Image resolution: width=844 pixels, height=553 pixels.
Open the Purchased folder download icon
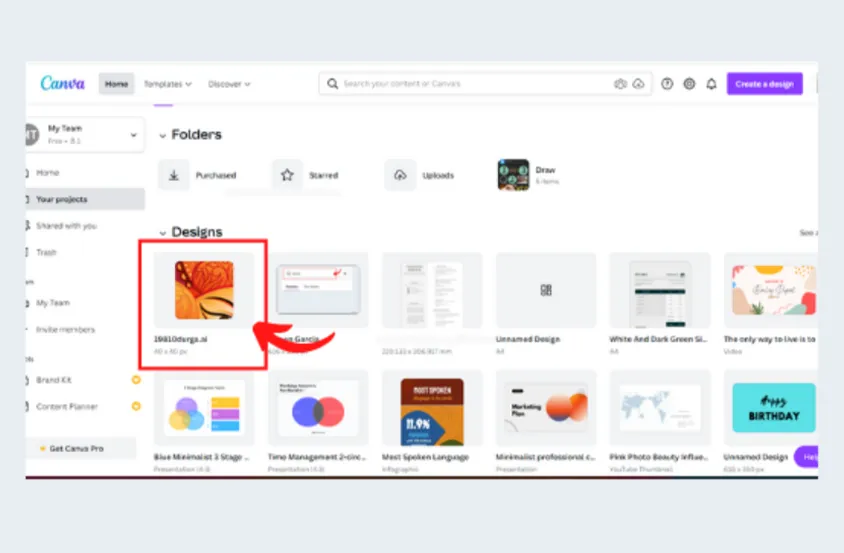point(174,175)
